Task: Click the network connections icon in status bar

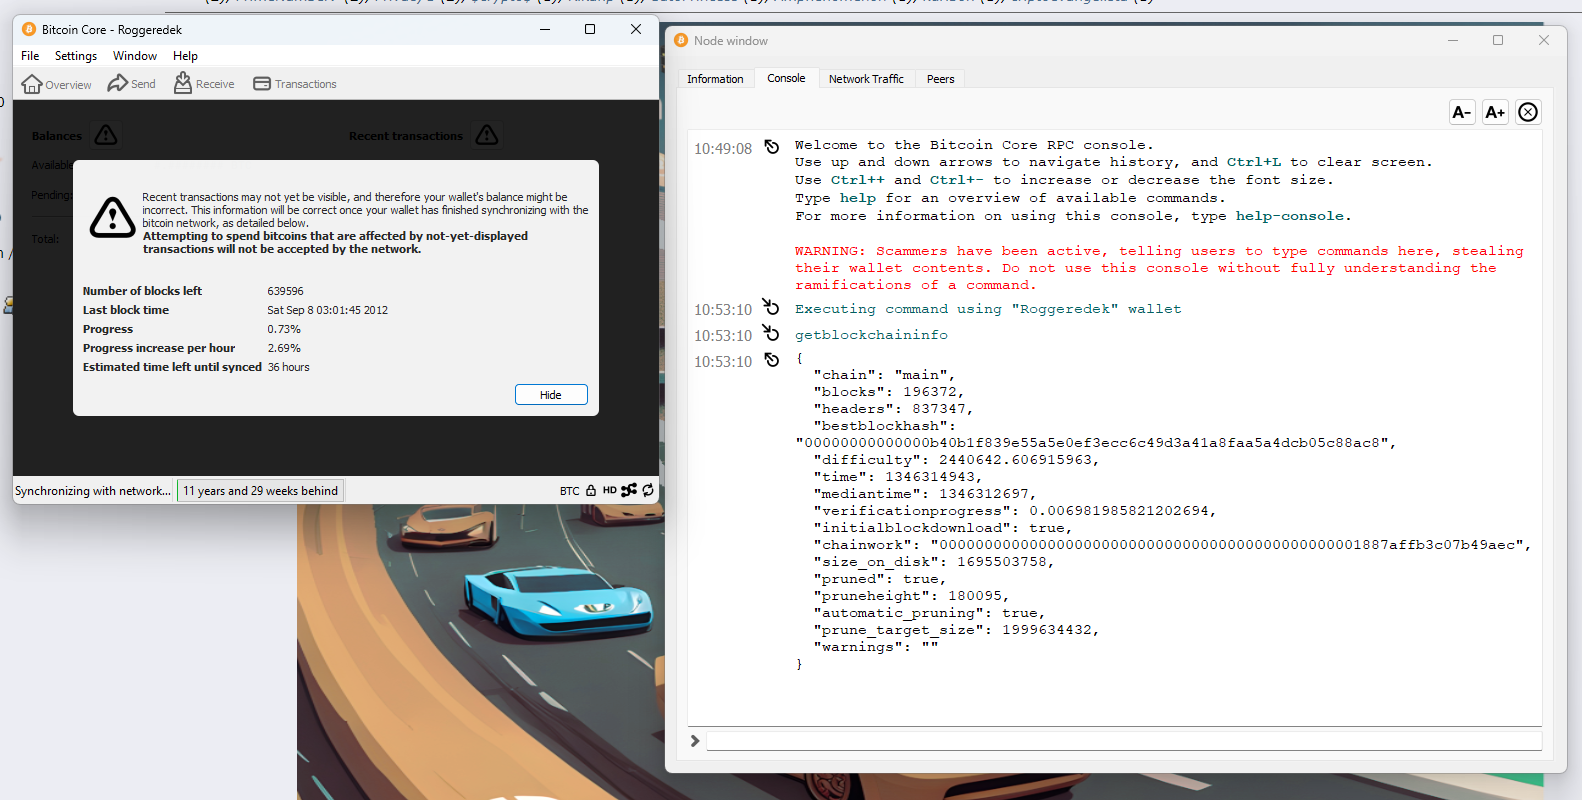Action: (x=629, y=490)
